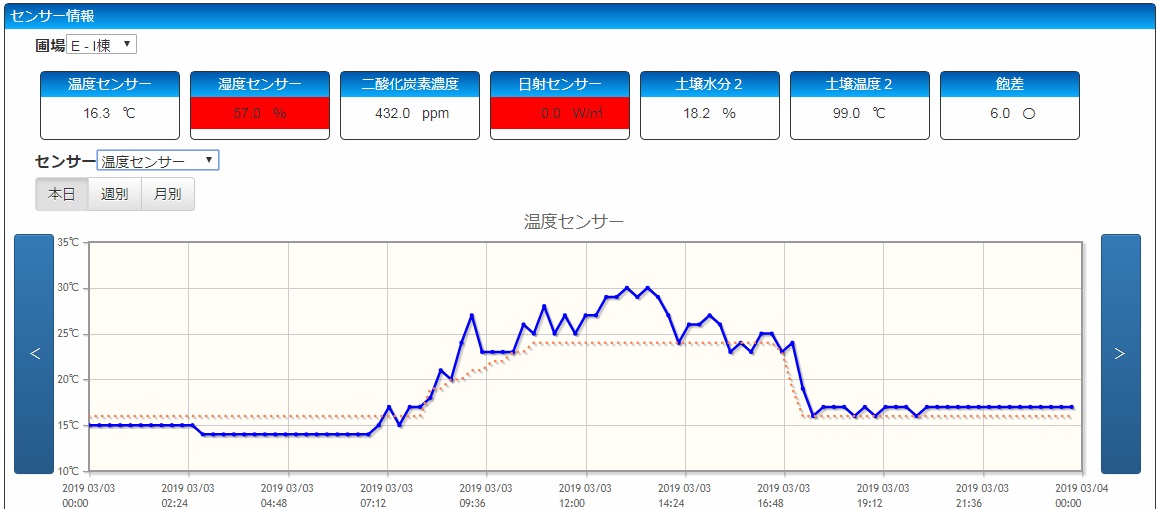Open the 圃場 field dropdown
The width and height of the screenshot is (1158, 509).
[101, 45]
